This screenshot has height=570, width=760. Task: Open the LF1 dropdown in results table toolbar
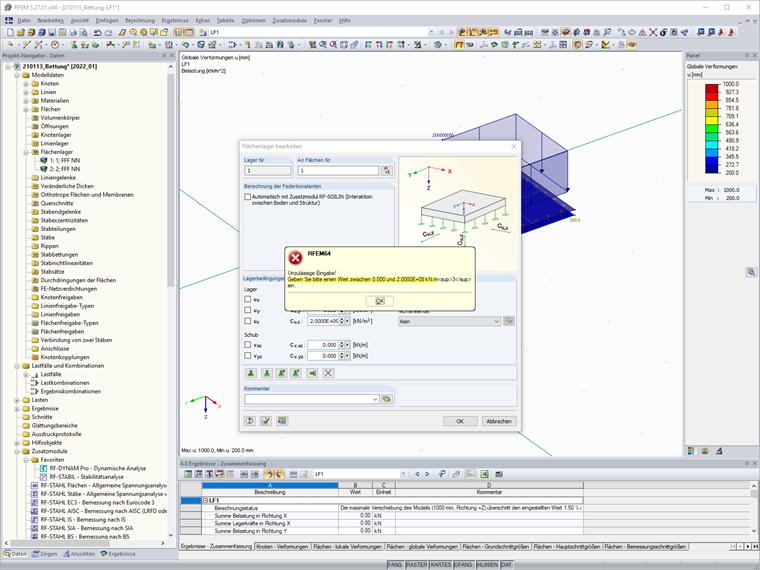click(403, 474)
